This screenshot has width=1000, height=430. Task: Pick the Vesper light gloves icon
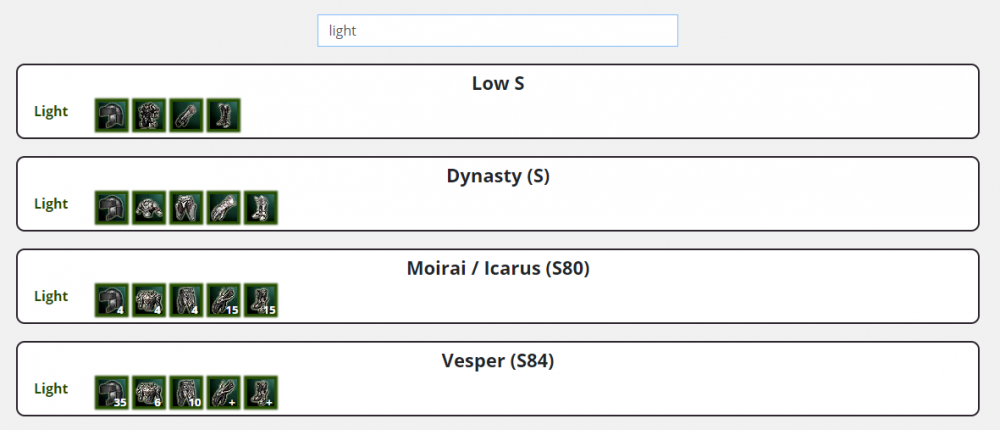point(223,392)
